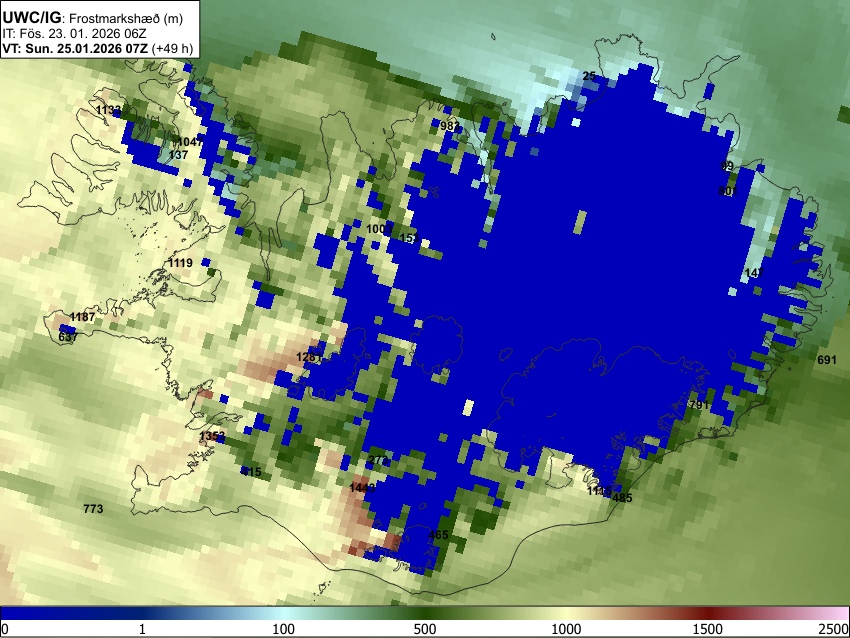Viewport: 850px width, 638px height.
Task: Click the map value label '25' in the north
Action: tap(589, 76)
